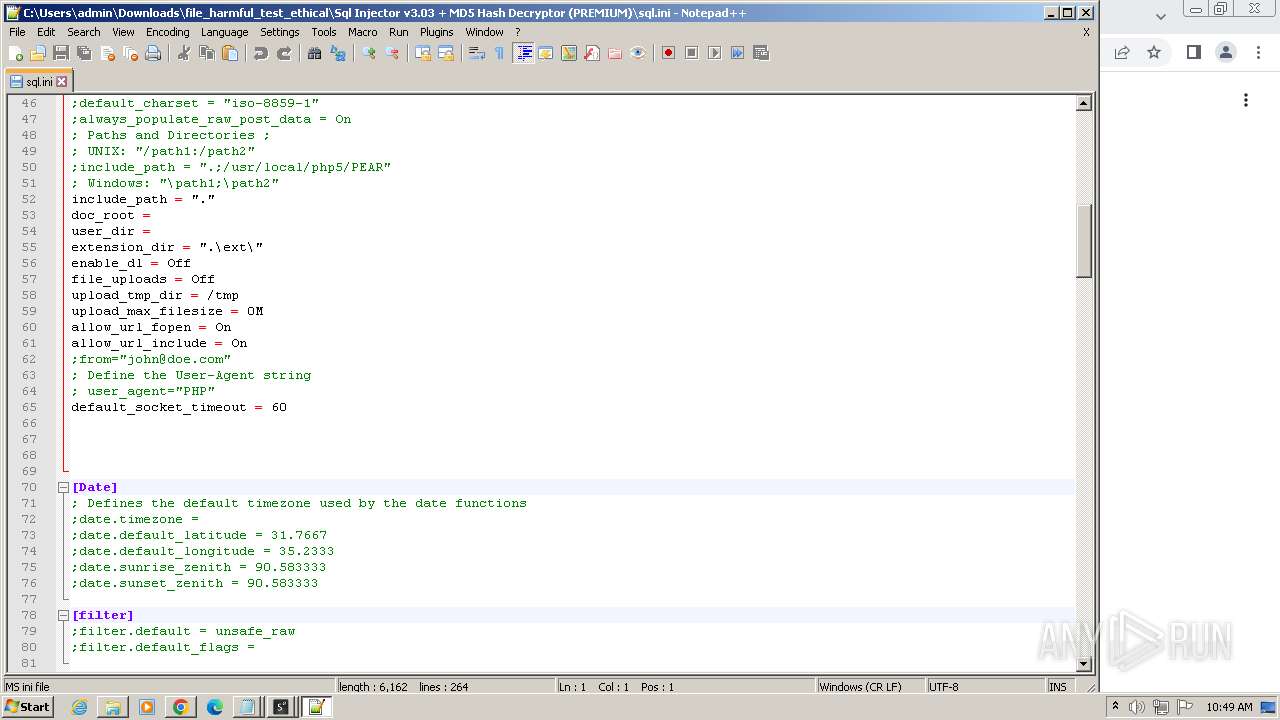Print the document via printer icon
Screen dimensions: 1280x720
point(153,53)
